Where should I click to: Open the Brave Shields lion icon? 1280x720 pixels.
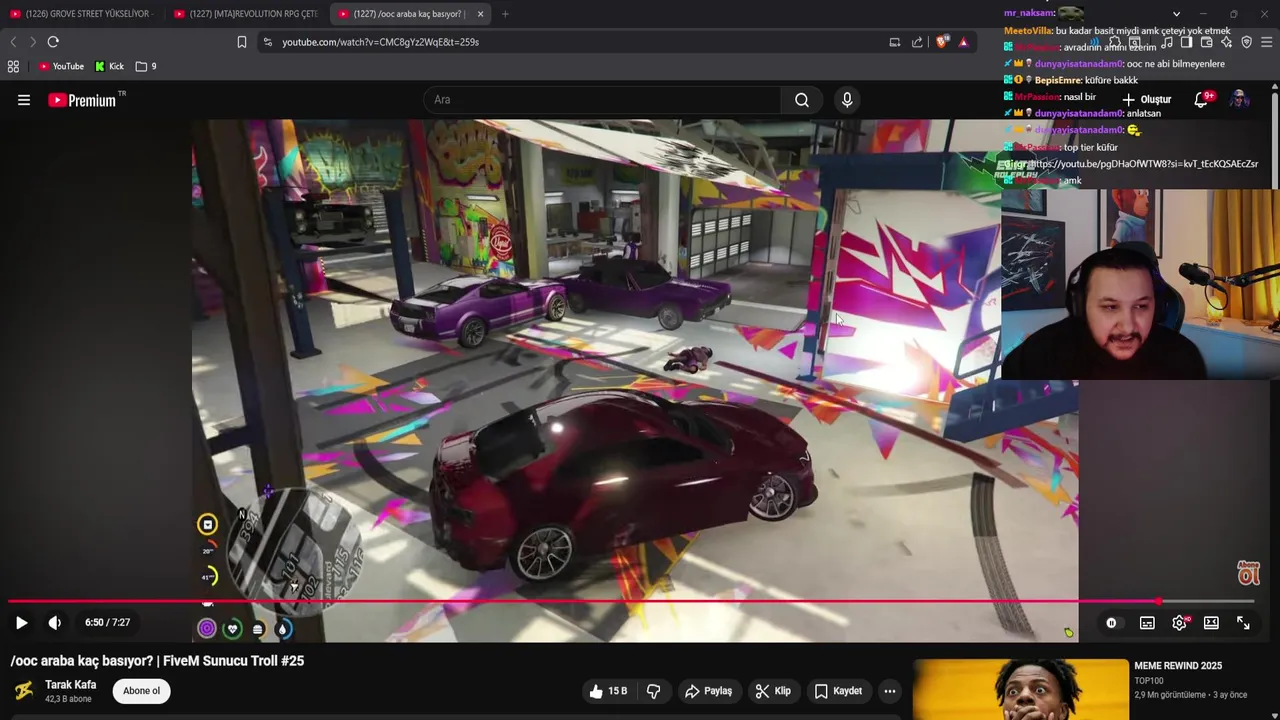pyautogui.click(x=942, y=42)
